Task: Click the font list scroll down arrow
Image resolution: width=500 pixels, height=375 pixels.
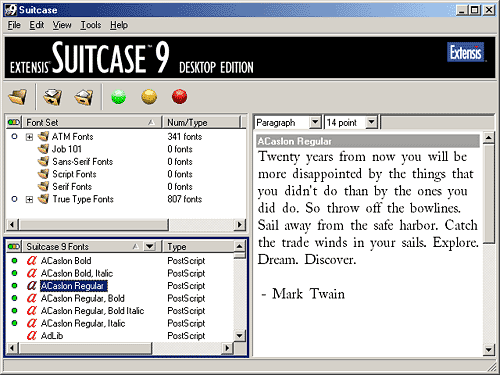Action: pyautogui.click(x=239, y=335)
